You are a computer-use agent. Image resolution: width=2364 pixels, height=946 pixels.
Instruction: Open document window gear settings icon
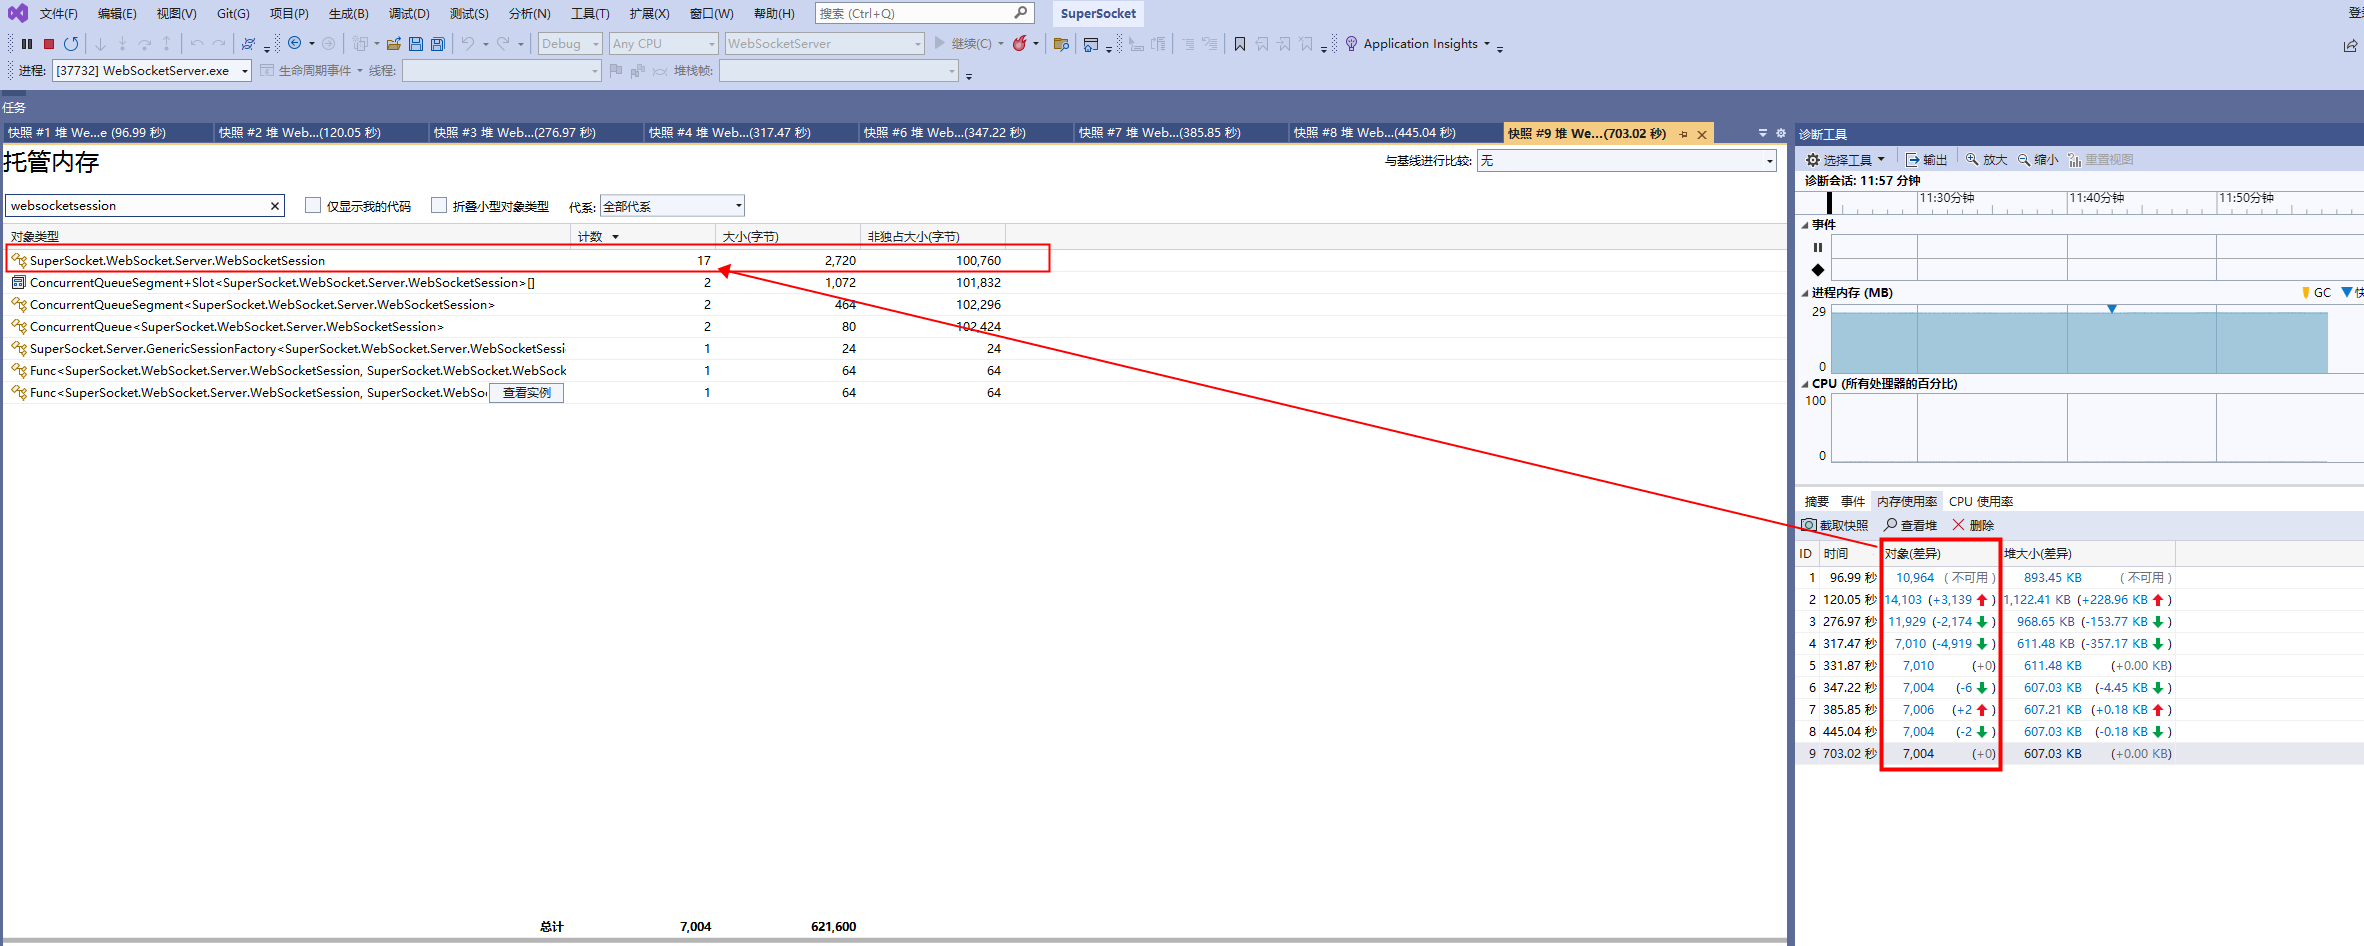(1781, 133)
